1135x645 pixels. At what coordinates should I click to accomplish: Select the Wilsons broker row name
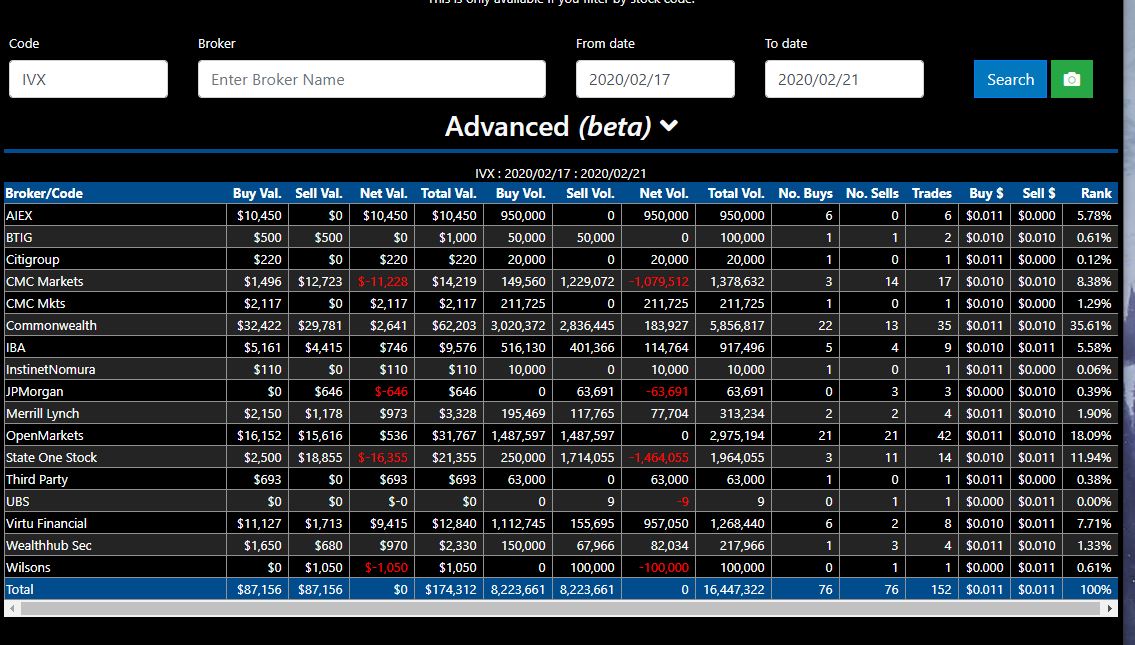[x=28, y=568]
